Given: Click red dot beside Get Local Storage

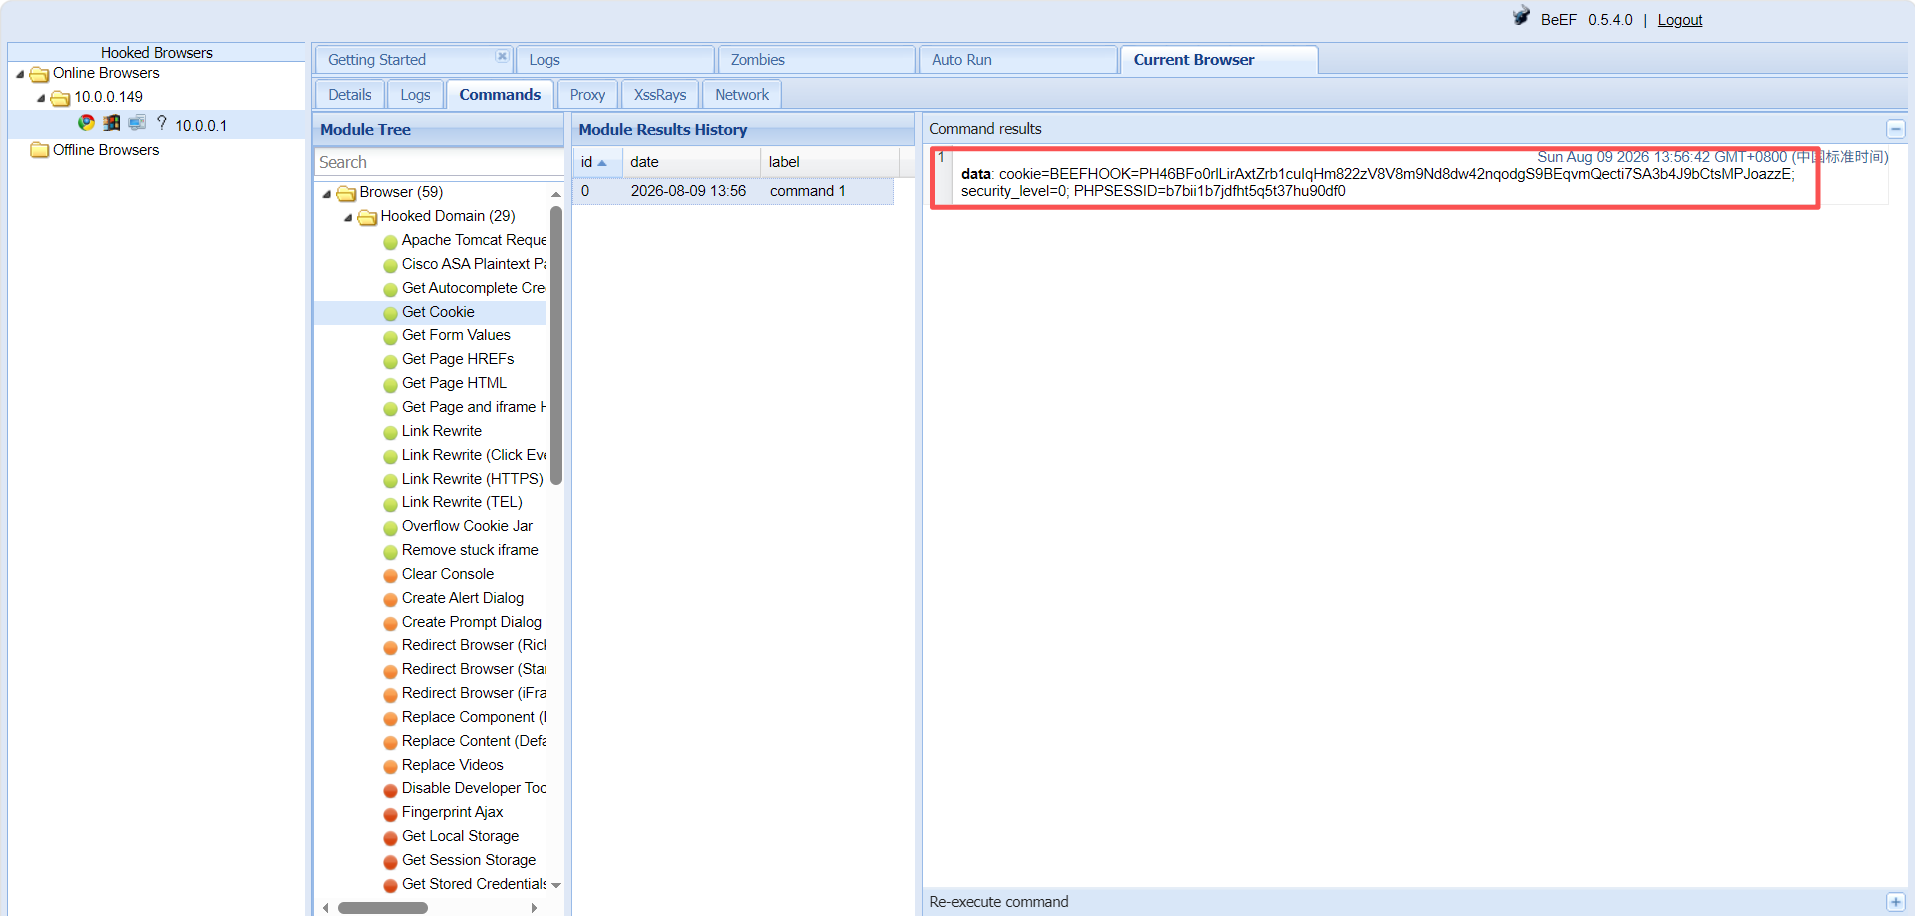Looking at the screenshot, I should pyautogui.click(x=390, y=837).
